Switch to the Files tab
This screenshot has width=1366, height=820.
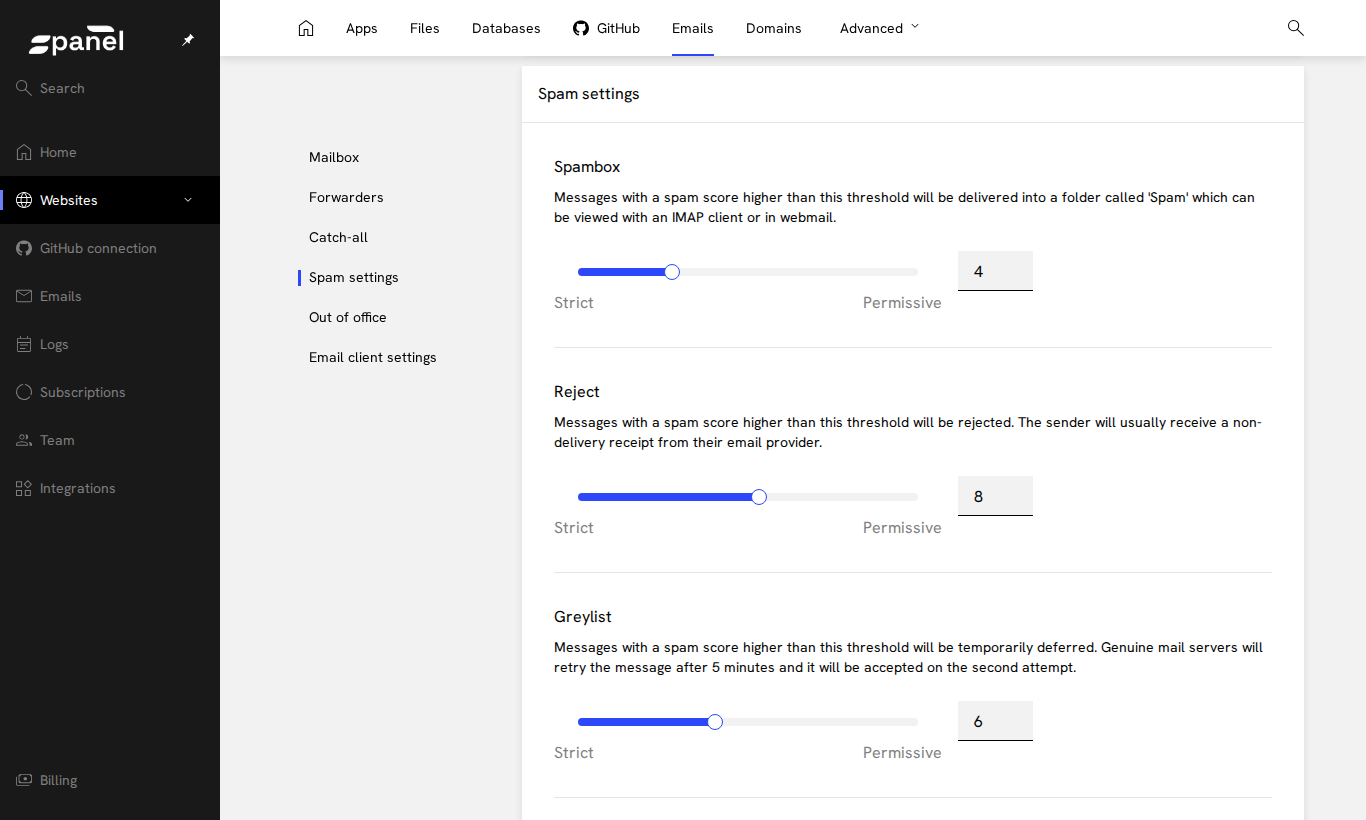point(425,28)
